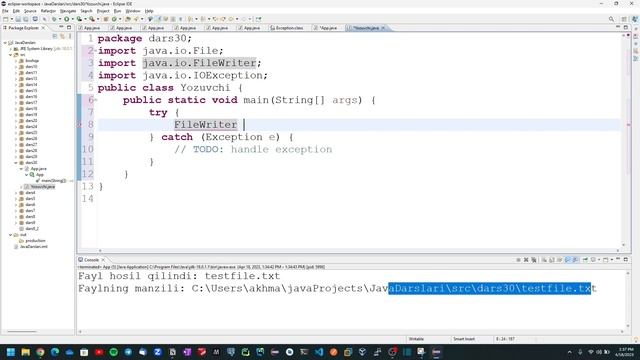Toggle Scroll Lock in Console toolbar
640x360 pixels.
552,260
